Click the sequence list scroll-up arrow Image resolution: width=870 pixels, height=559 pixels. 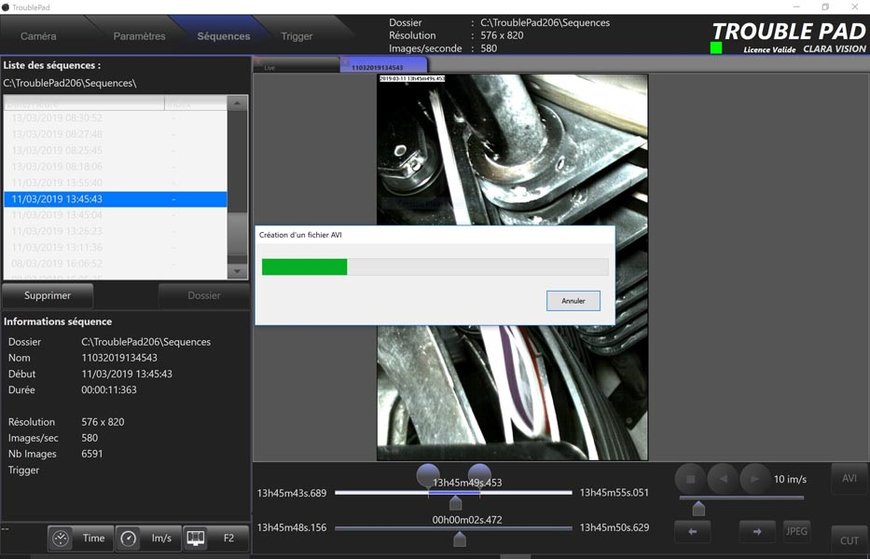coord(237,103)
